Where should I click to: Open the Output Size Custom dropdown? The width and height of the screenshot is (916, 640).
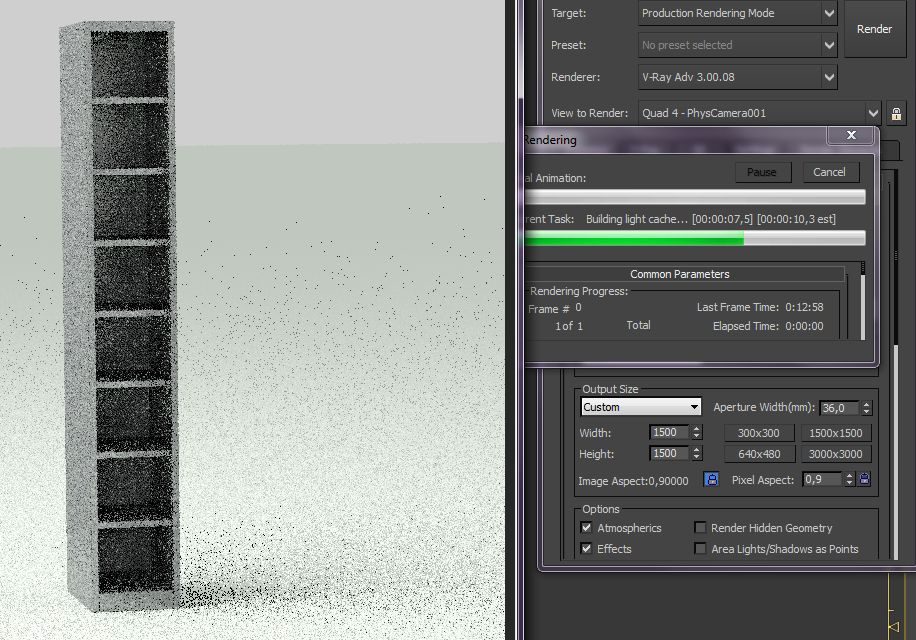click(641, 407)
